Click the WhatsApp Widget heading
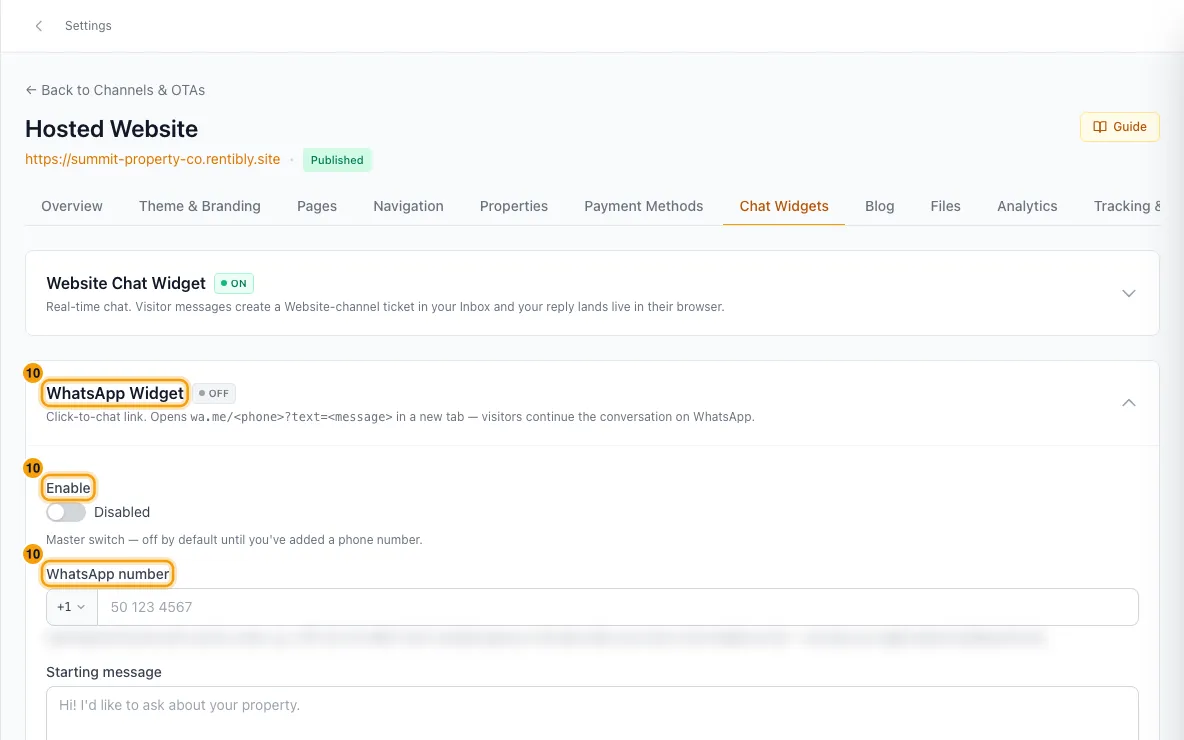This screenshot has width=1184, height=740. click(x=115, y=393)
